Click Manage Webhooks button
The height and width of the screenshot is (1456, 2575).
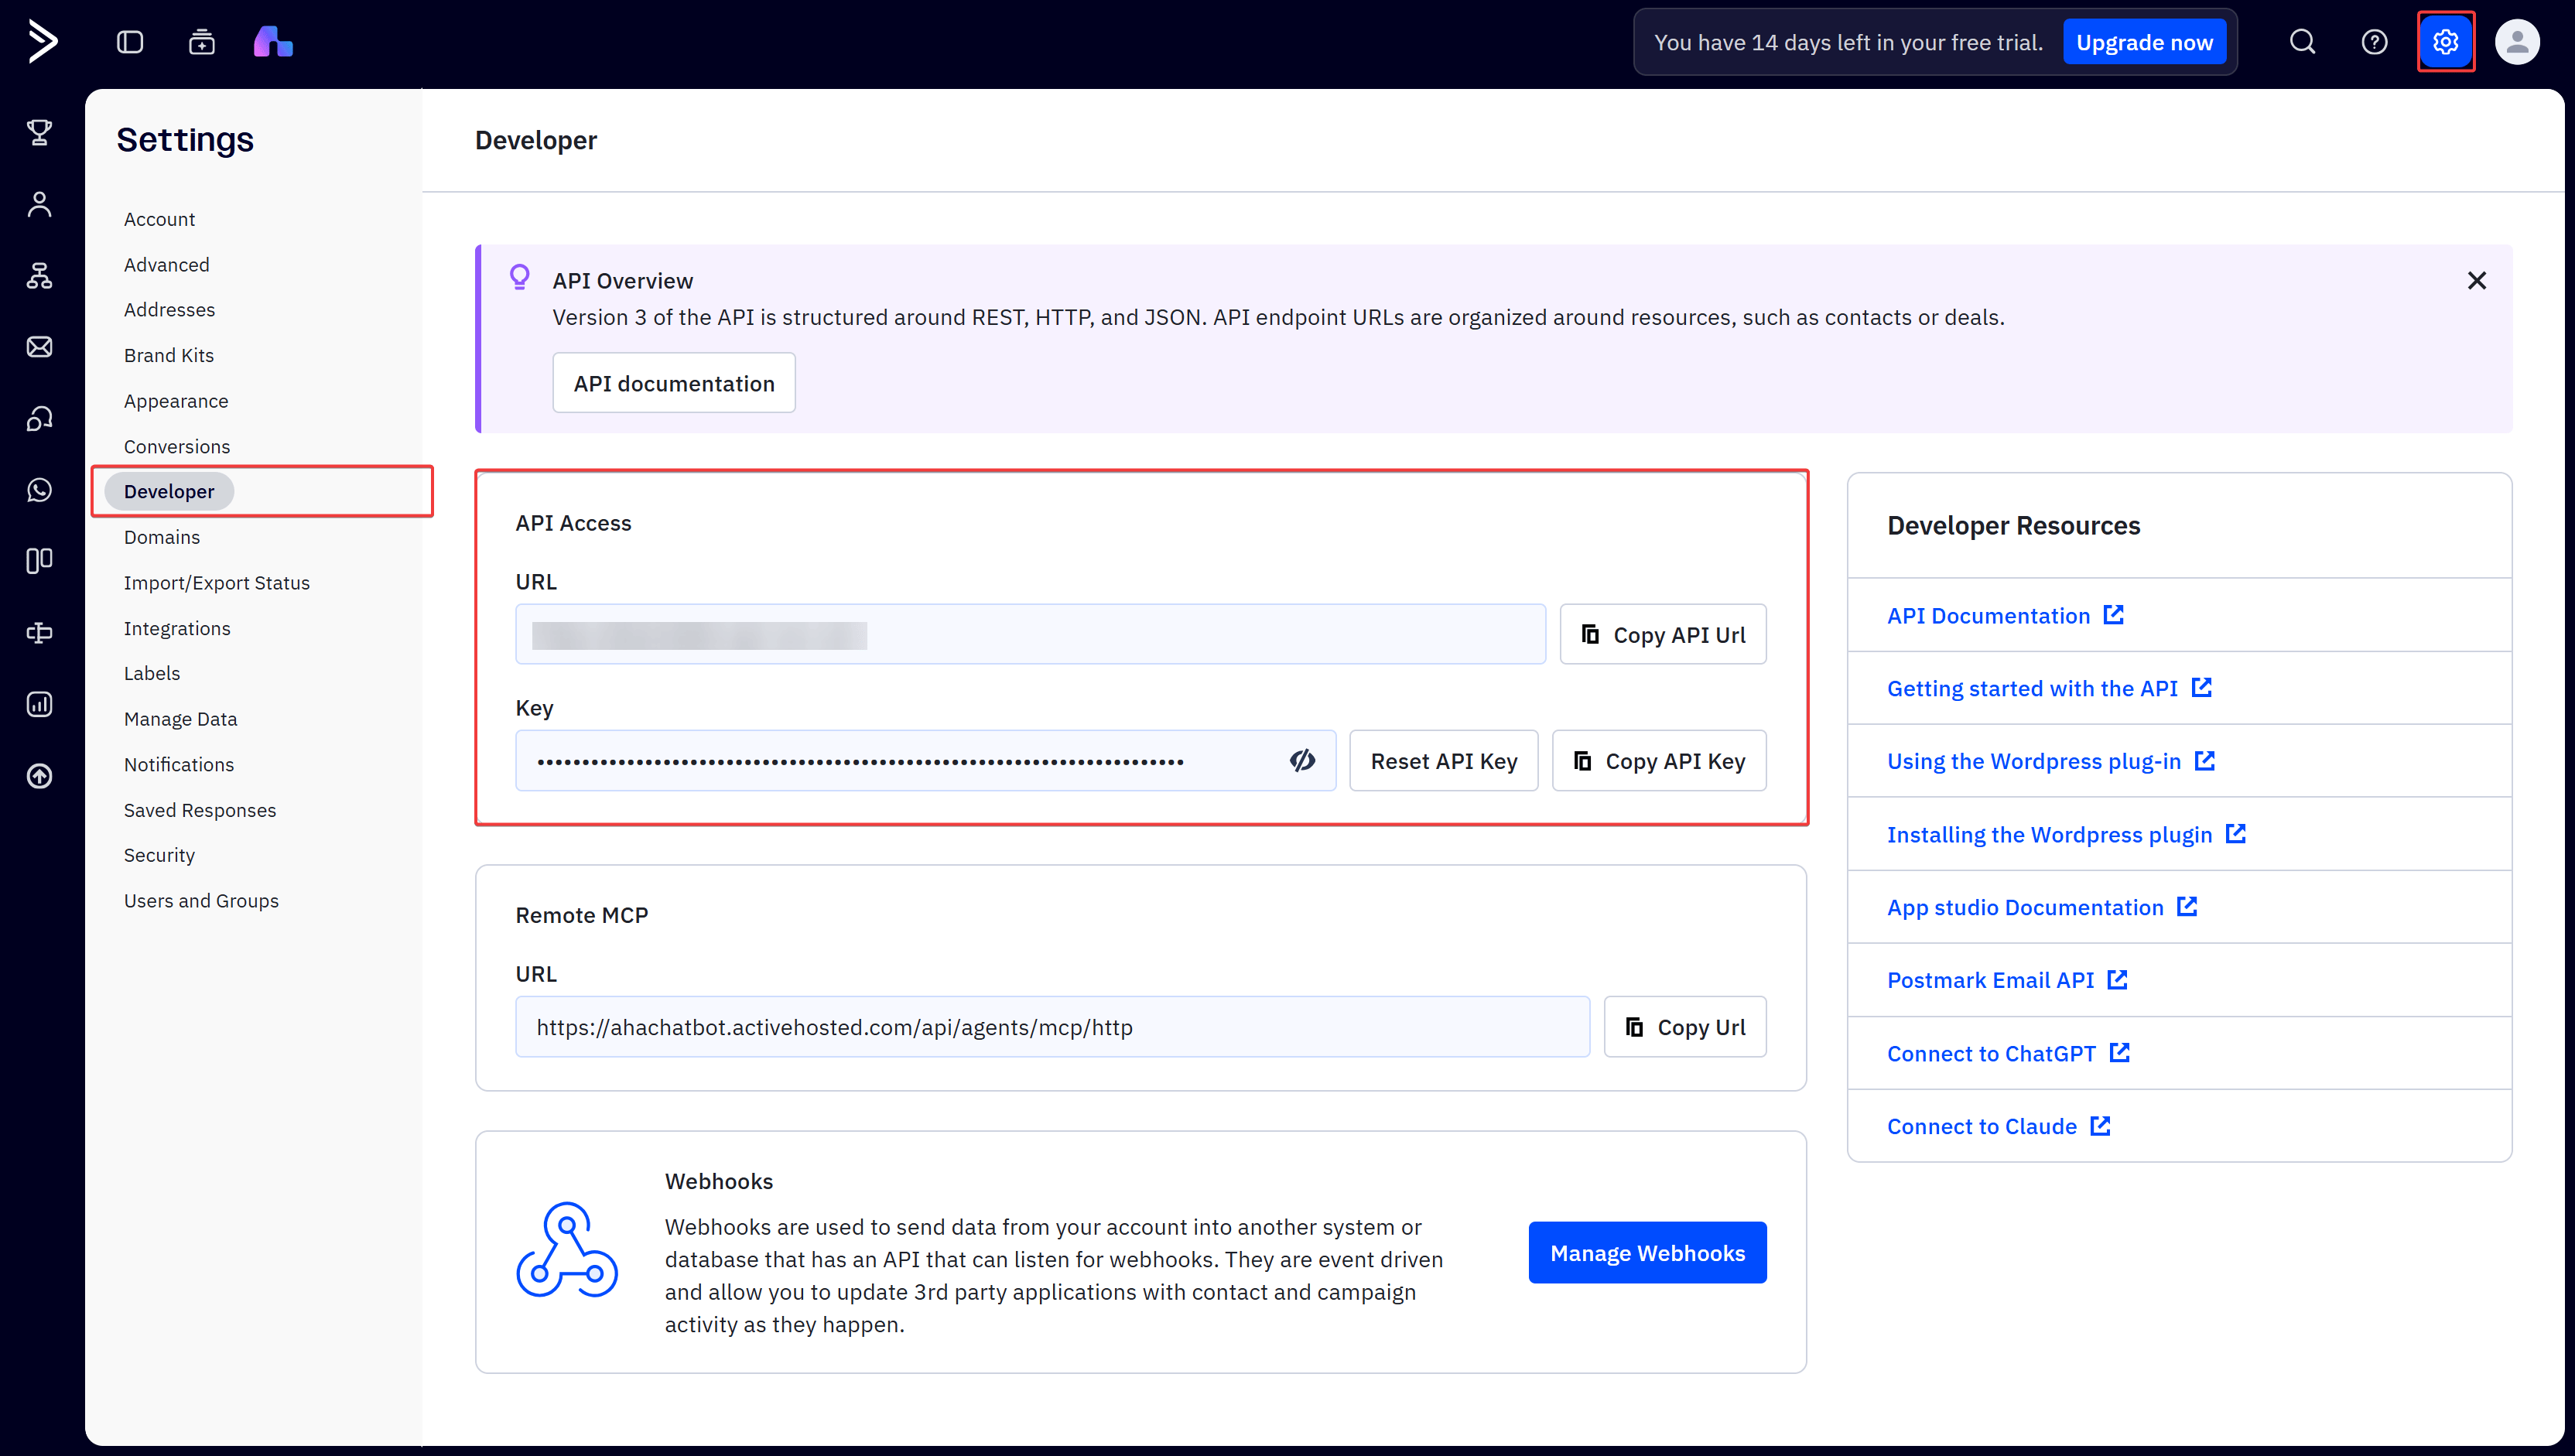coord(1647,1253)
